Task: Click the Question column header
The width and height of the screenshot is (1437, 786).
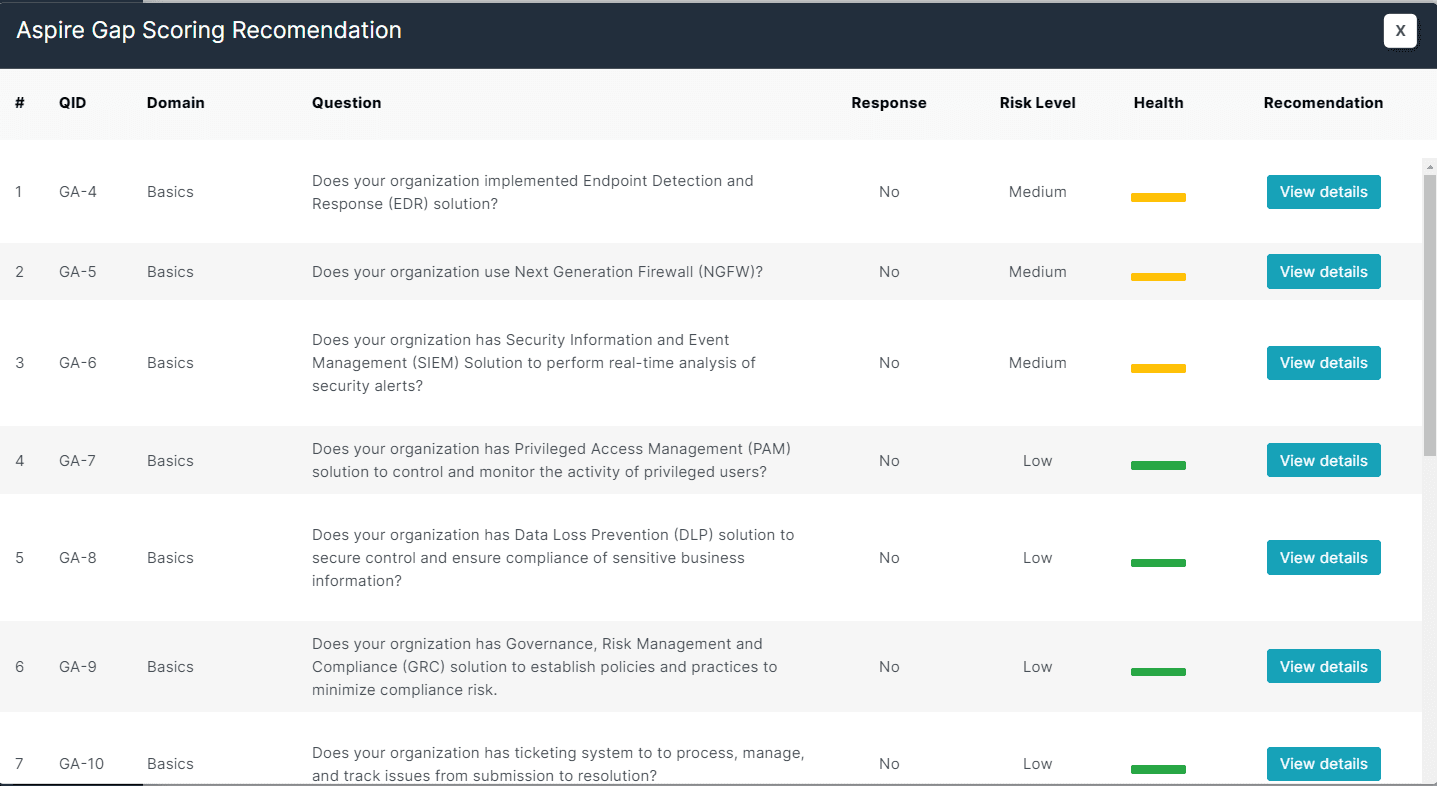Action: [346, 103]
